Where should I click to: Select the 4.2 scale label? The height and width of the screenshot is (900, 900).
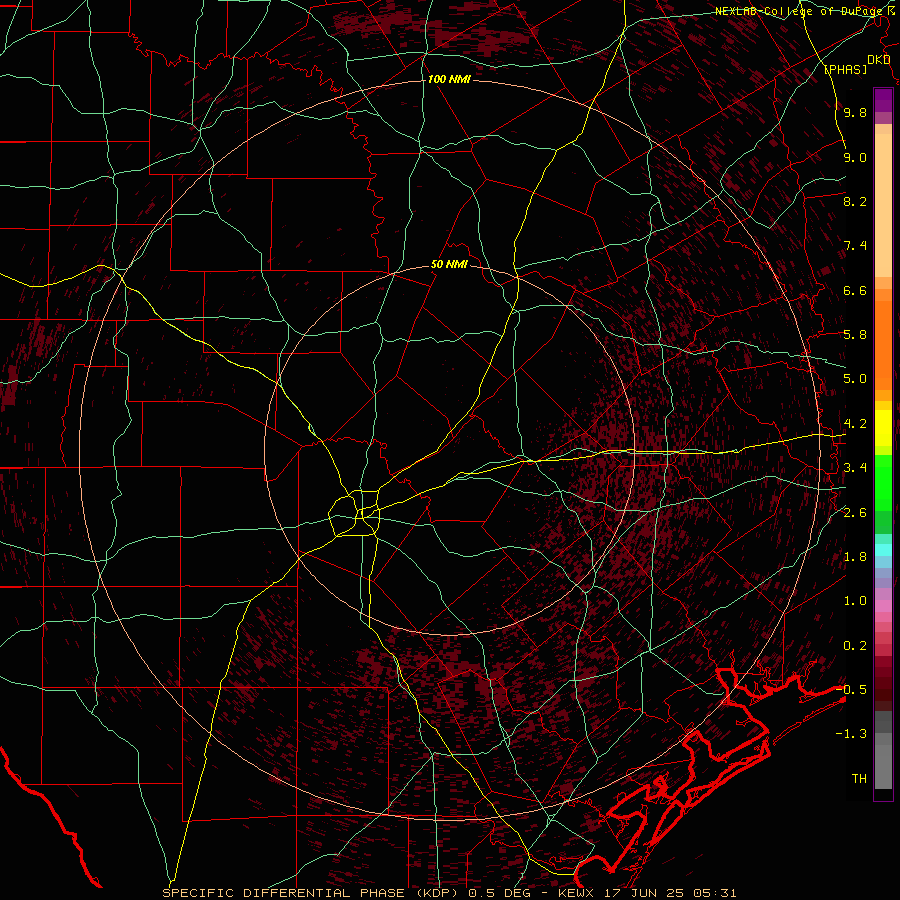click(855, 423)
